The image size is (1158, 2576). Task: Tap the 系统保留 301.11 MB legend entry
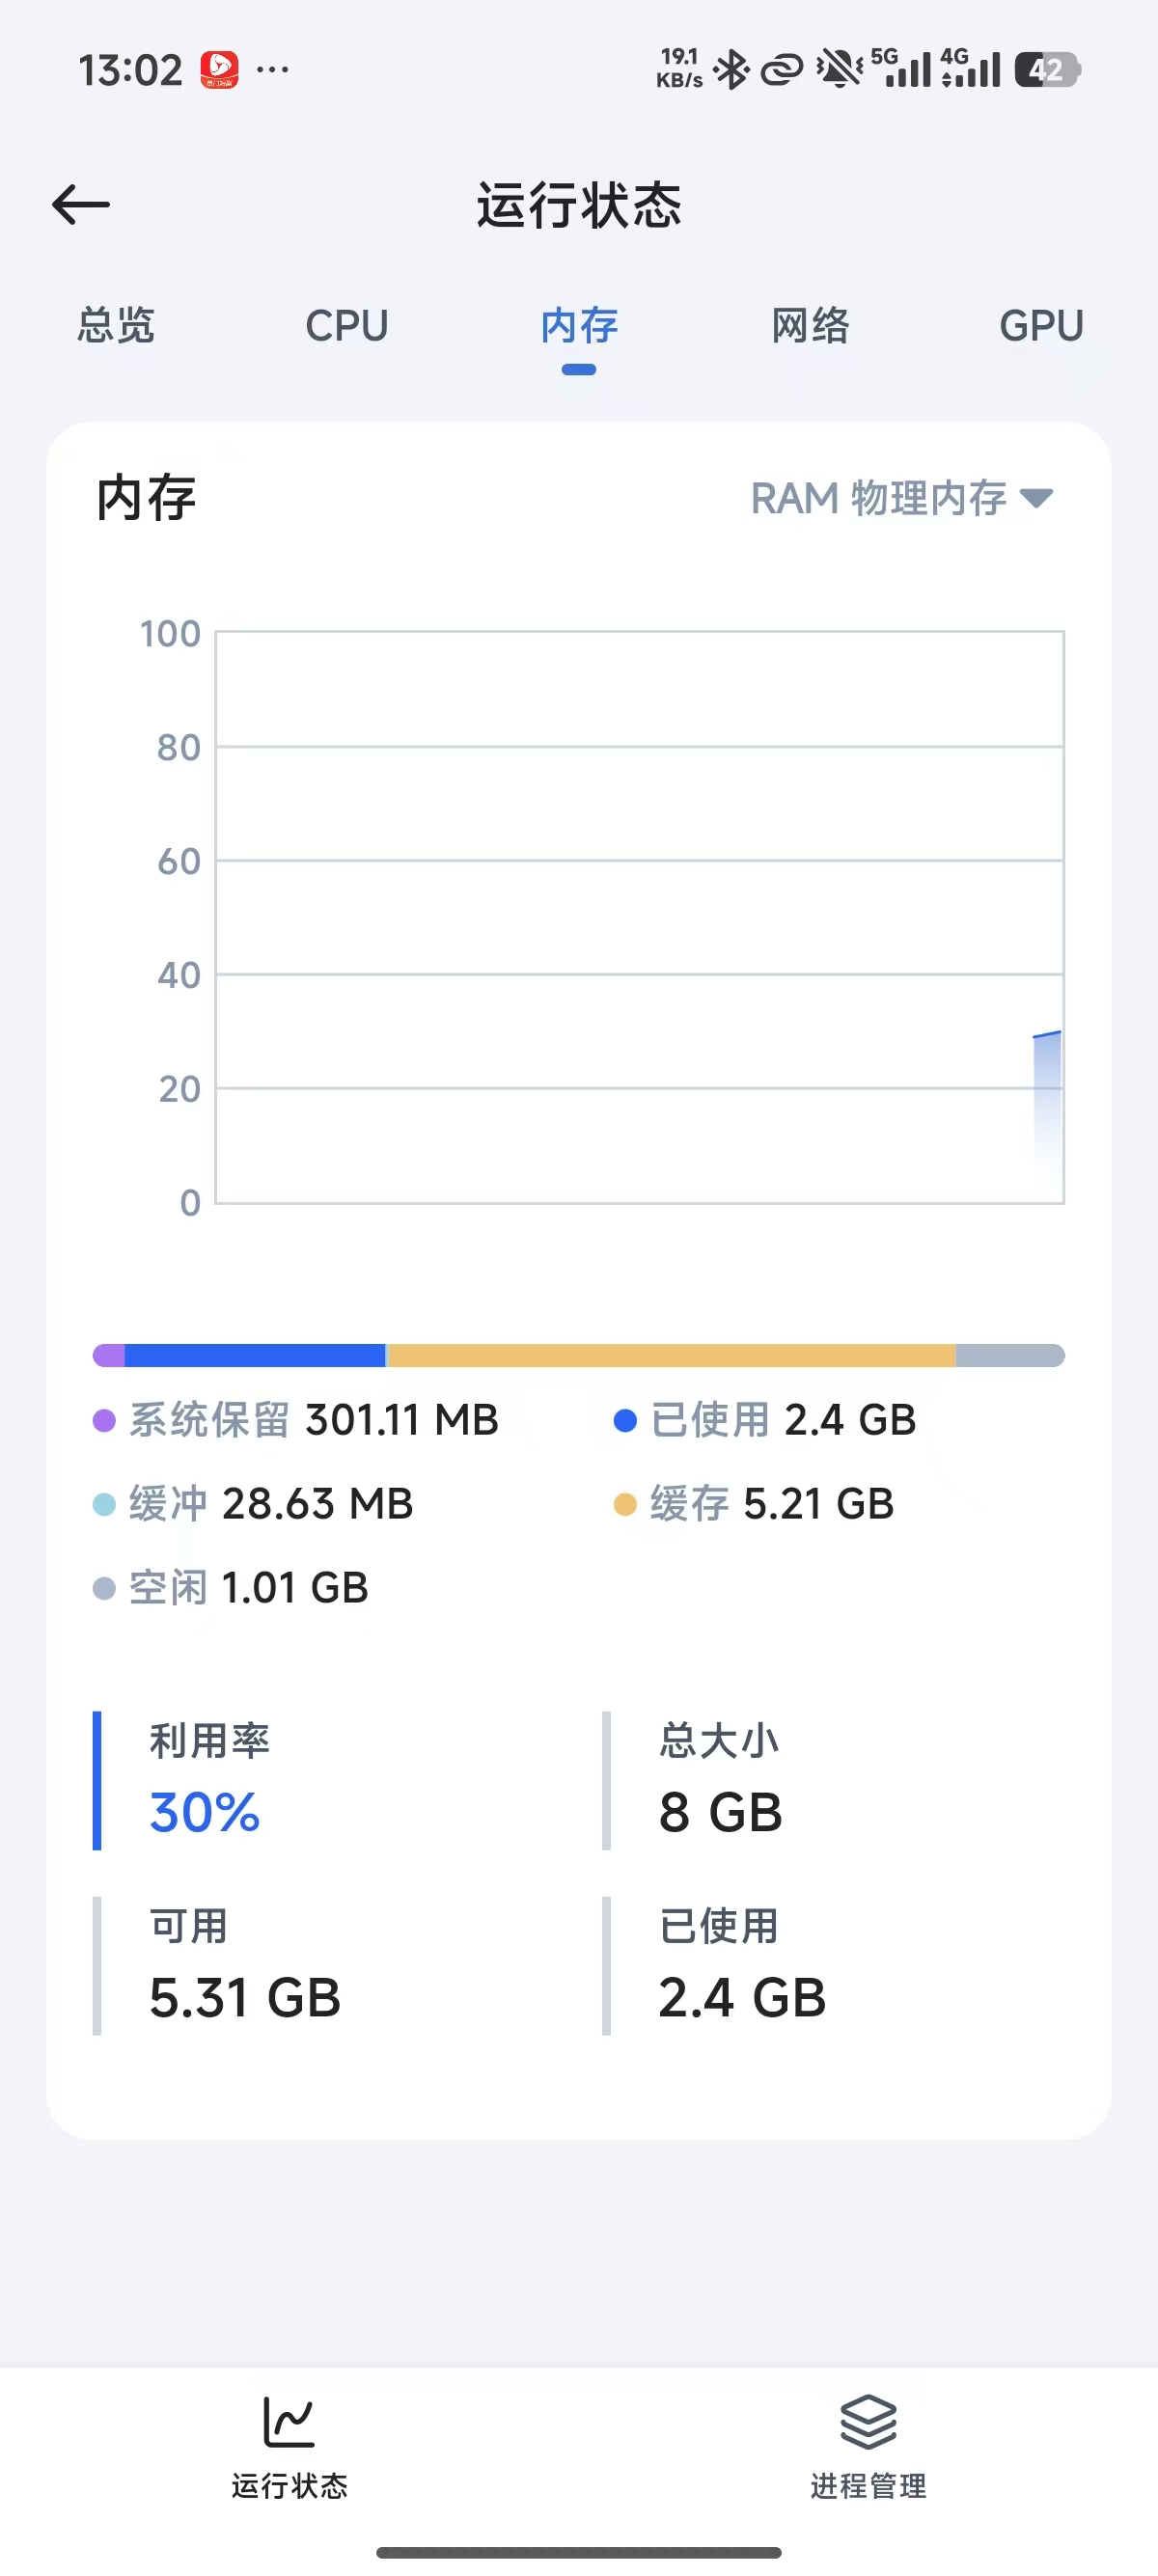[x=296, y=1420]
